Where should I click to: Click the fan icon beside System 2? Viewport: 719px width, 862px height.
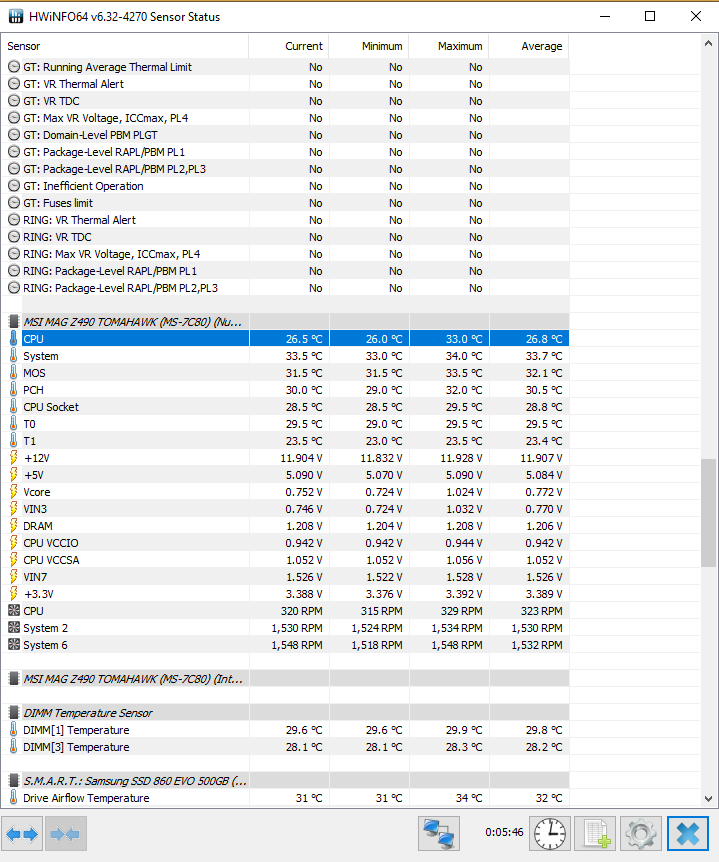pos(14,628)
